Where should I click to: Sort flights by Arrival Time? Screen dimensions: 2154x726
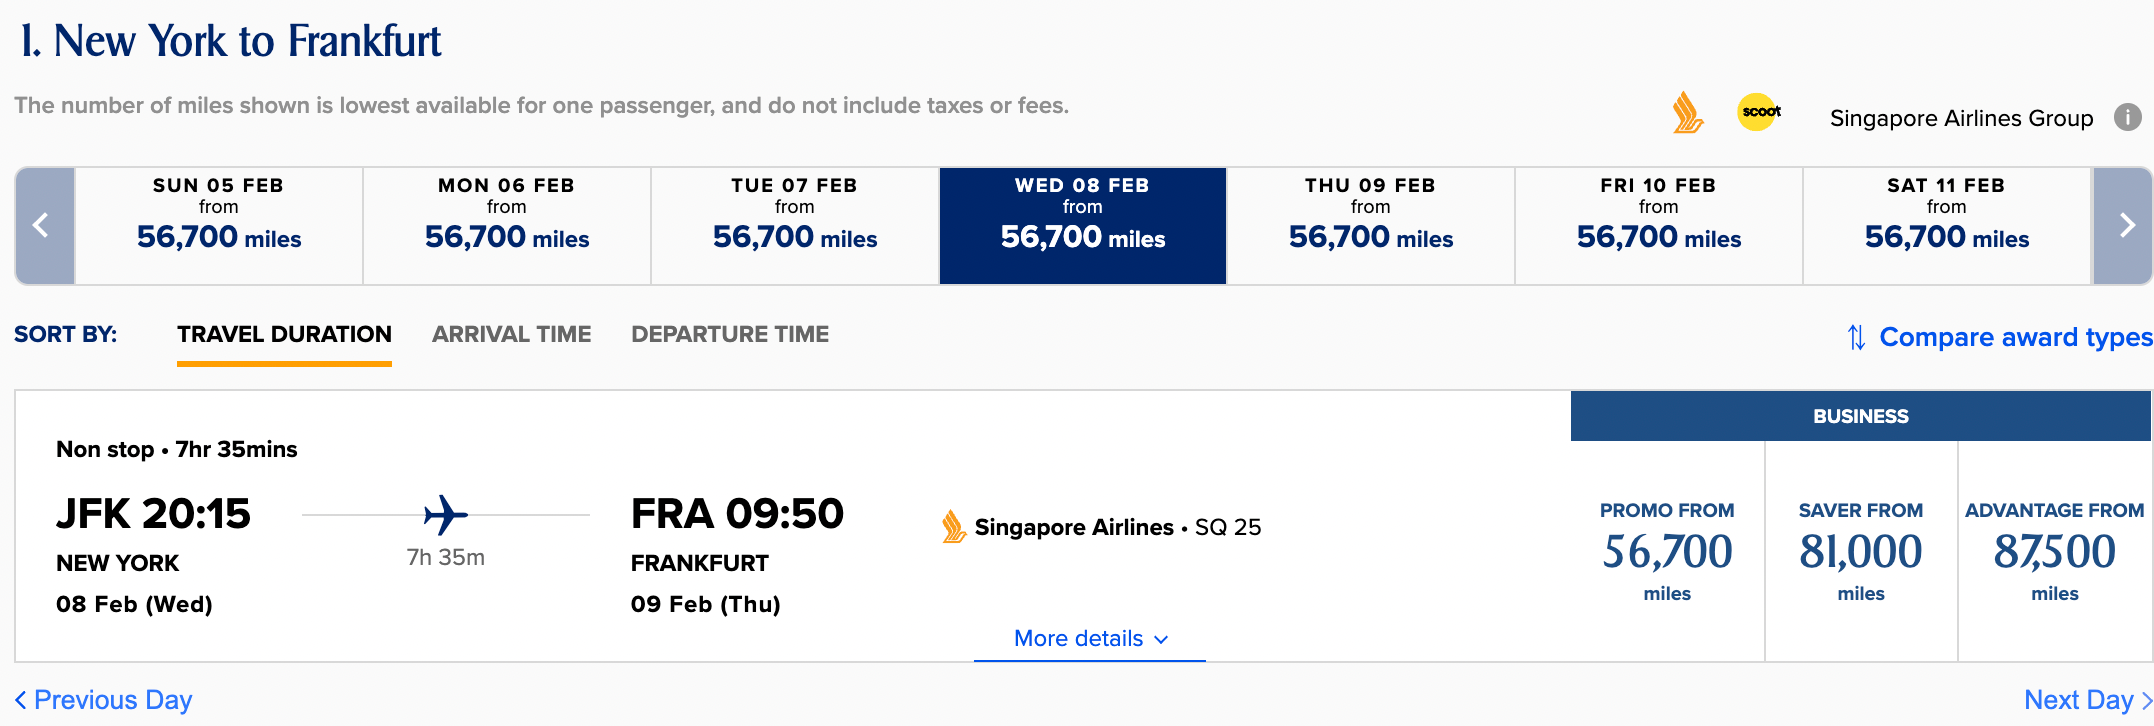[511, 334]
